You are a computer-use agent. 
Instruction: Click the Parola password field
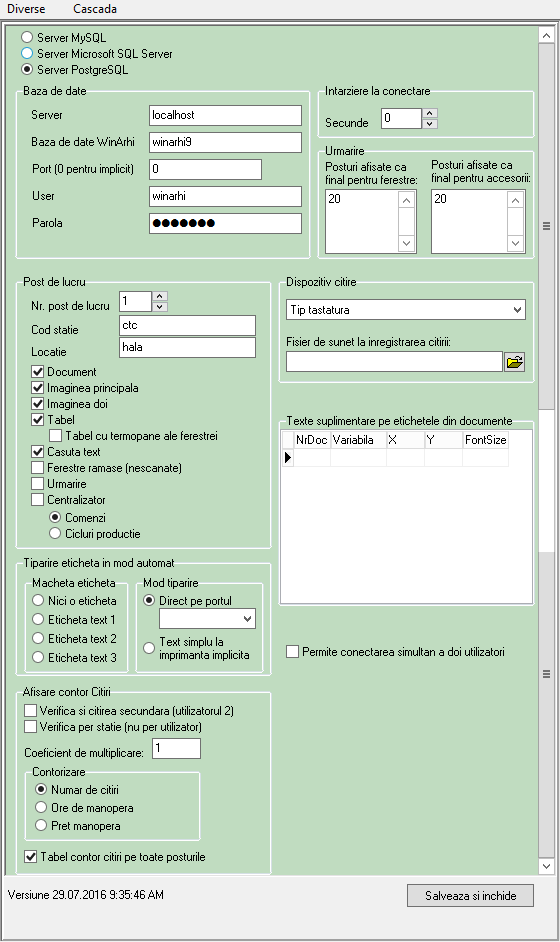pyautogui.click(x=225, y=223)
